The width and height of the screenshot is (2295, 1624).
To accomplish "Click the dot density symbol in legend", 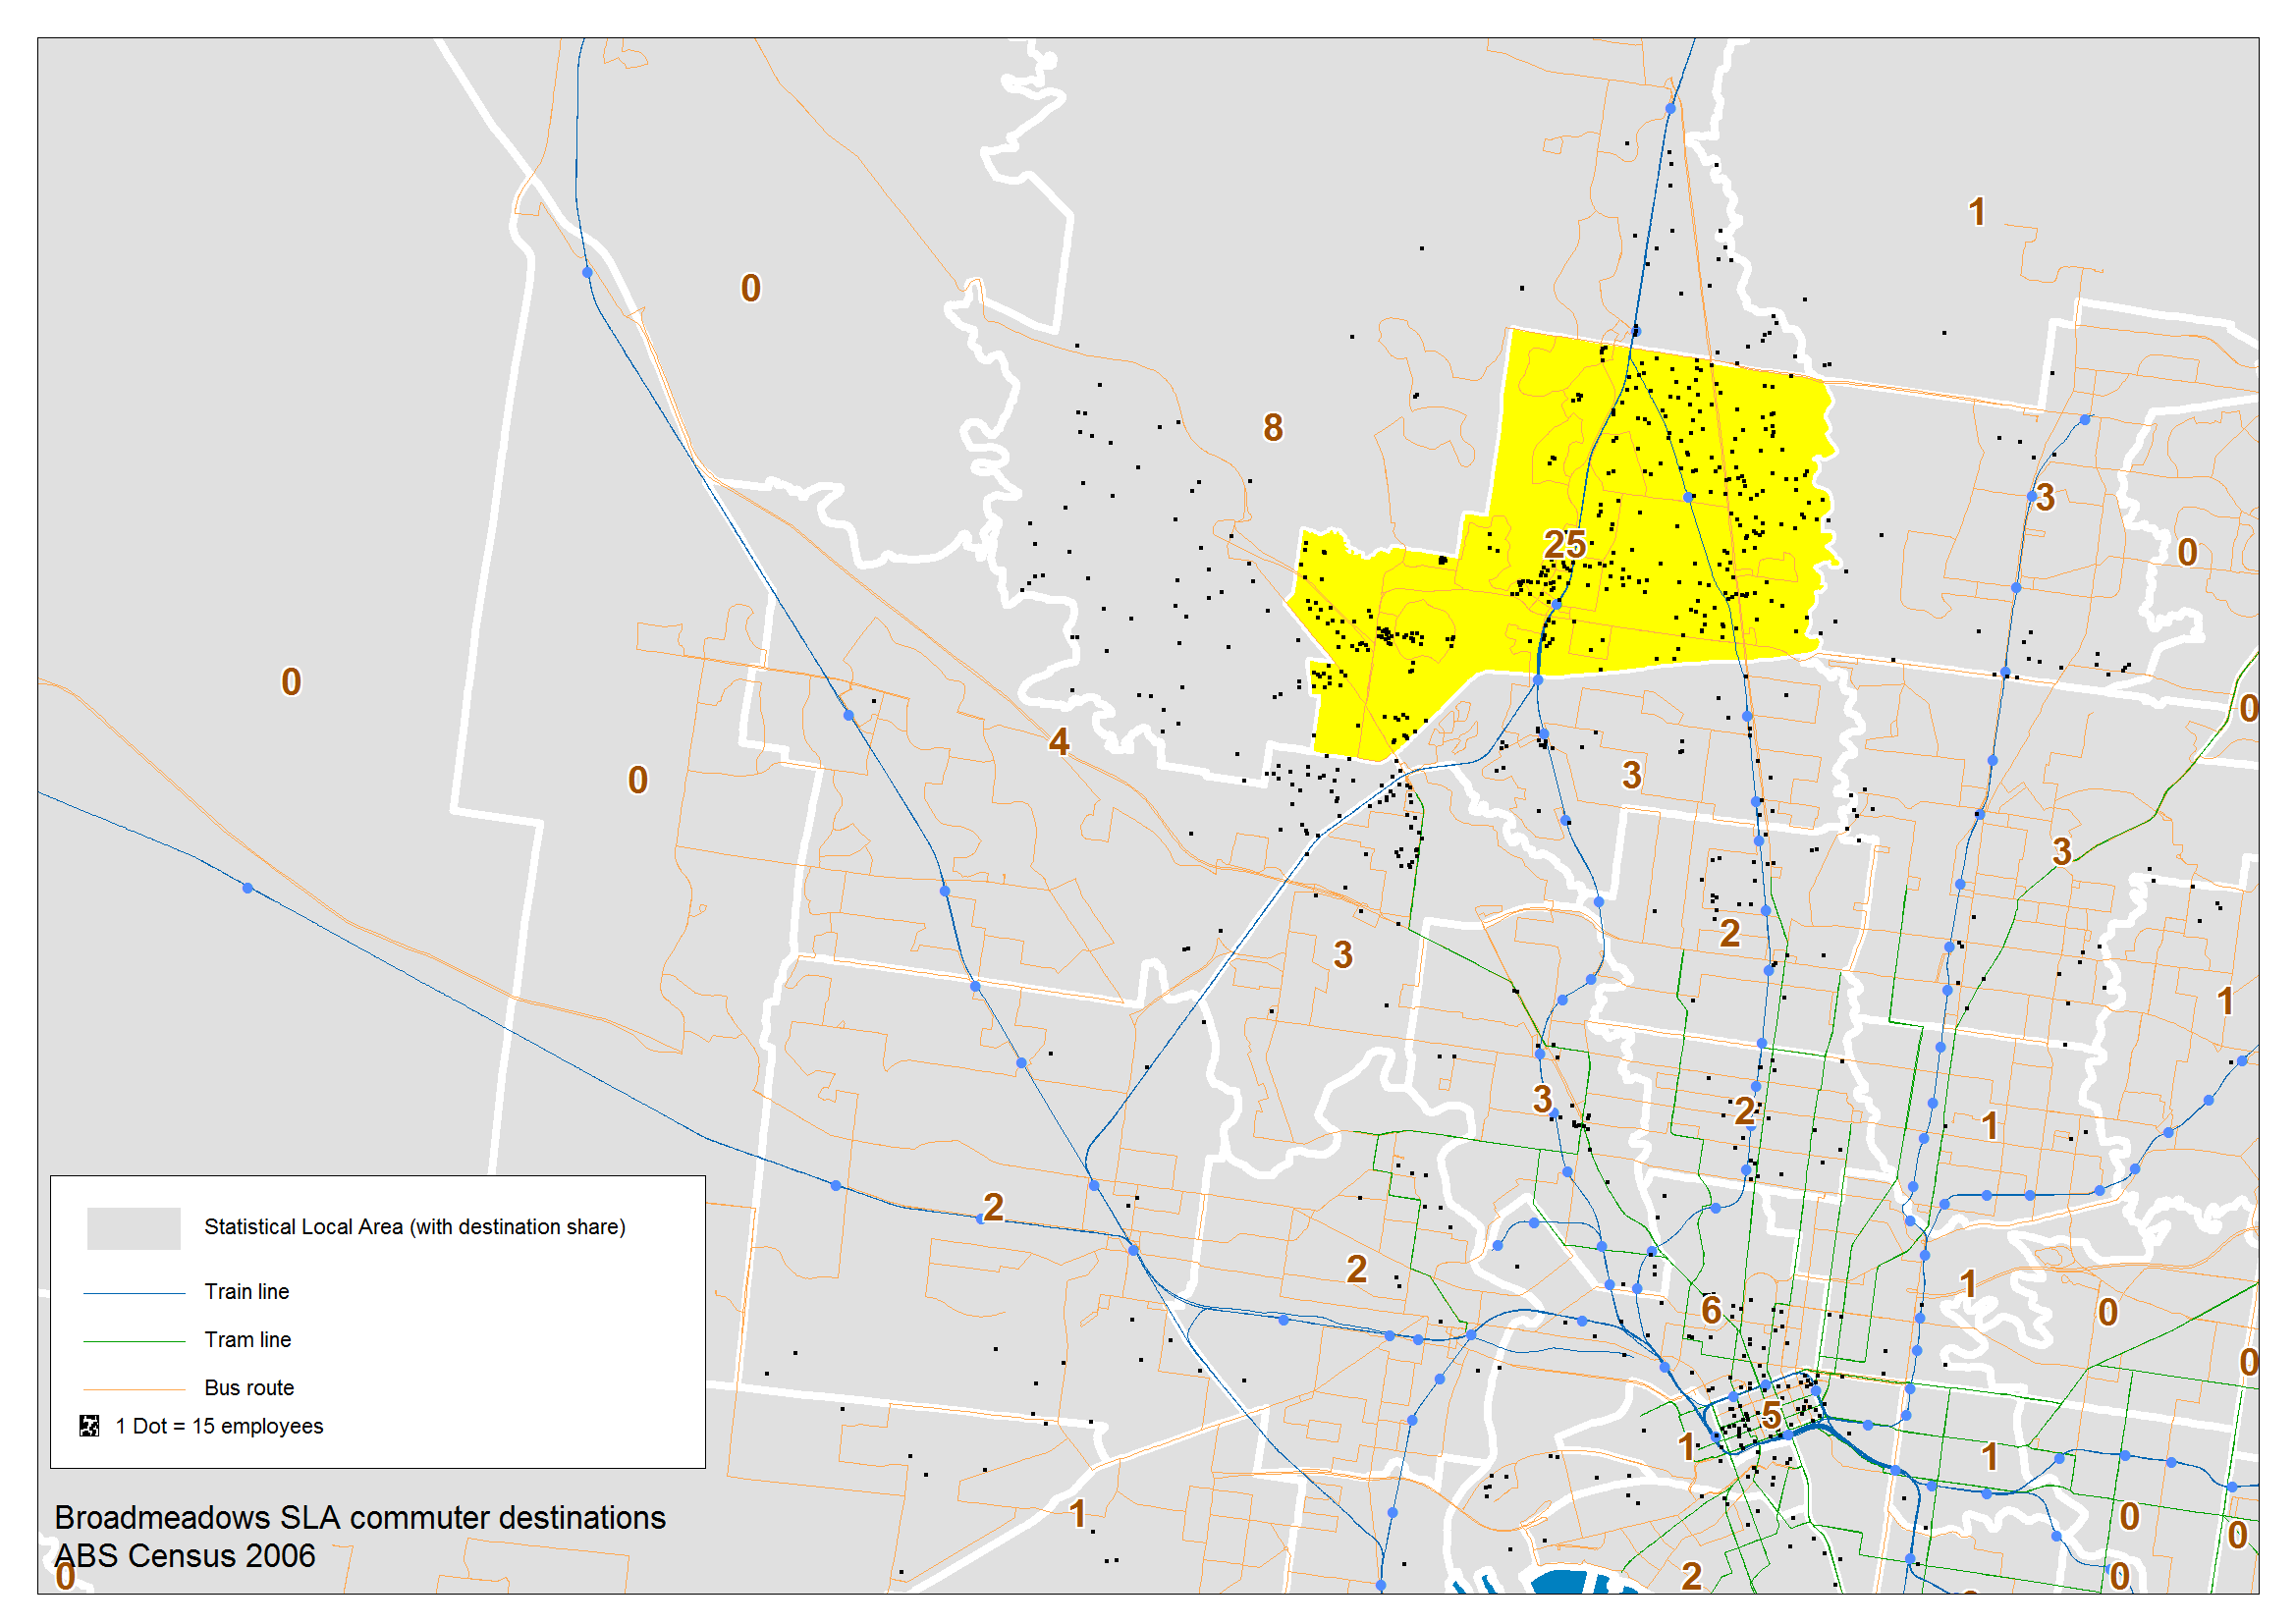I will (x=89, y=1425).
